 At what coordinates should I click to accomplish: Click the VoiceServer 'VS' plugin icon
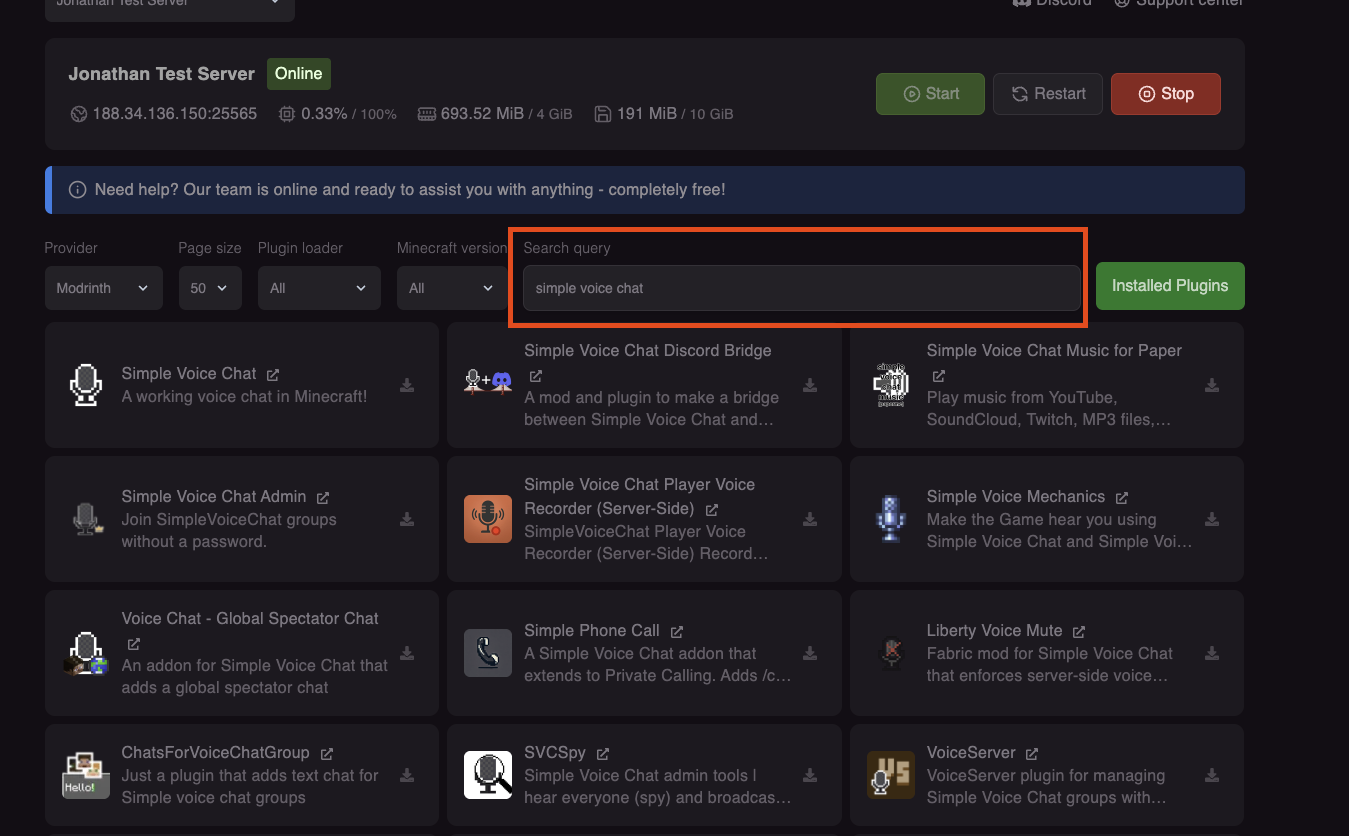pos(890,774)
